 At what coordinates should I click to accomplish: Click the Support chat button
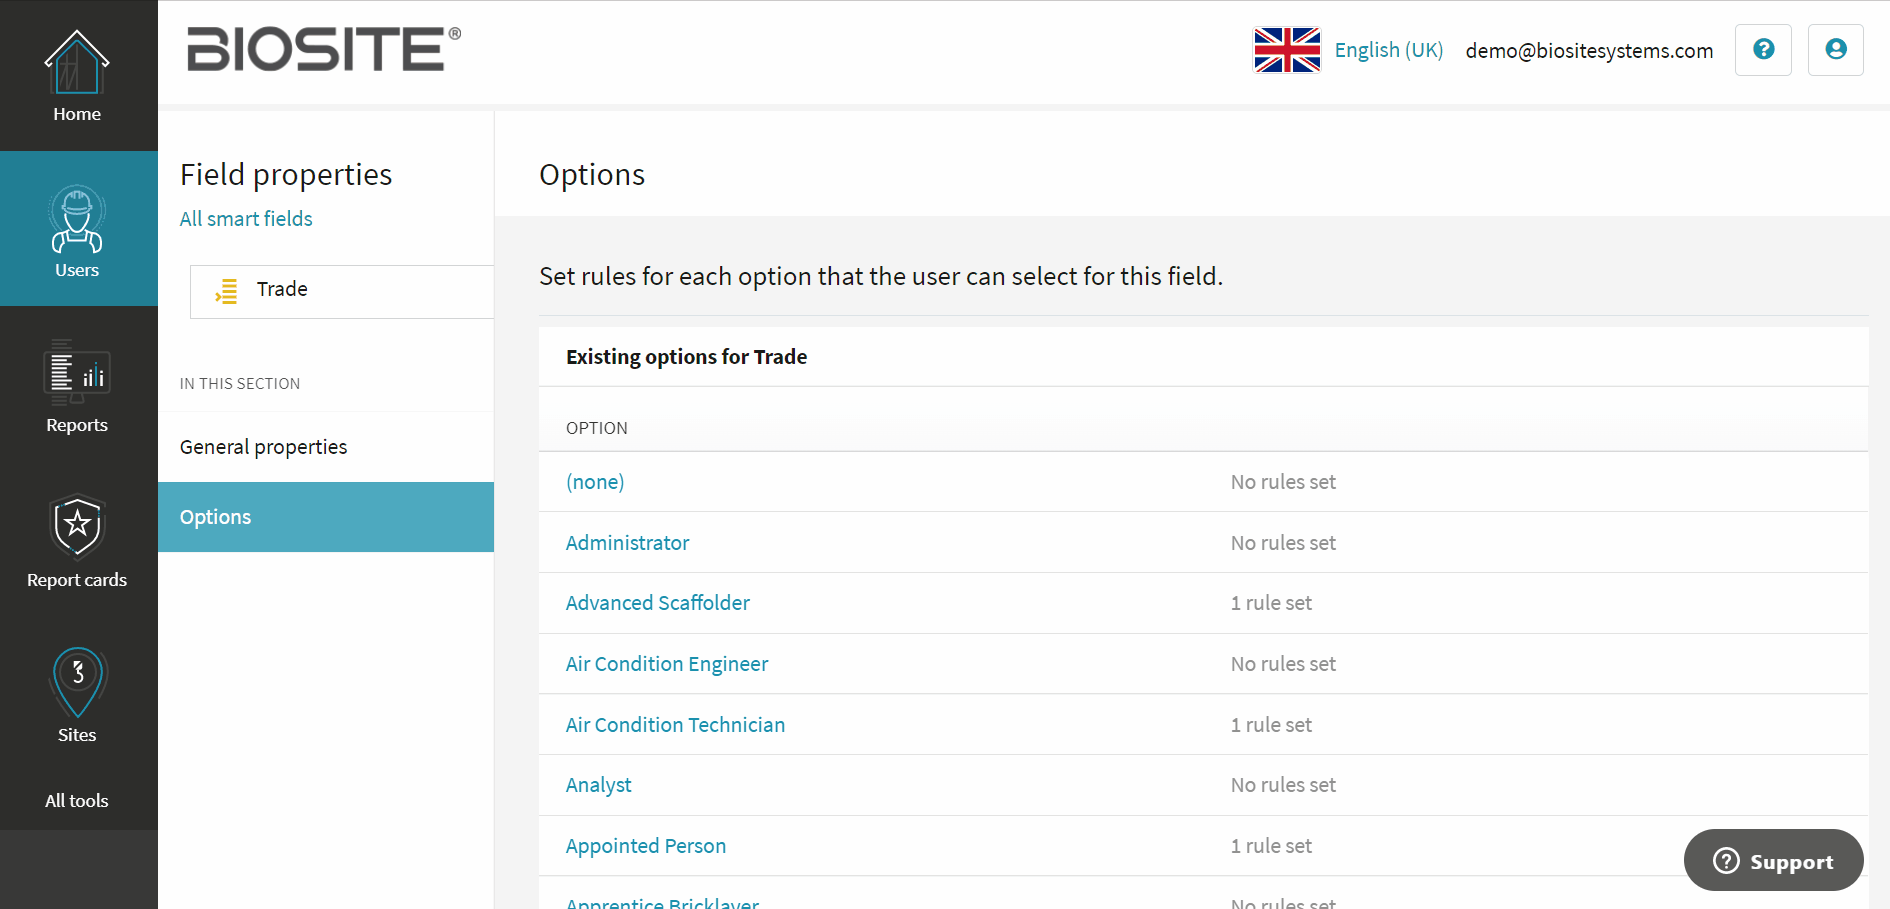click(x=1773, y=860)
